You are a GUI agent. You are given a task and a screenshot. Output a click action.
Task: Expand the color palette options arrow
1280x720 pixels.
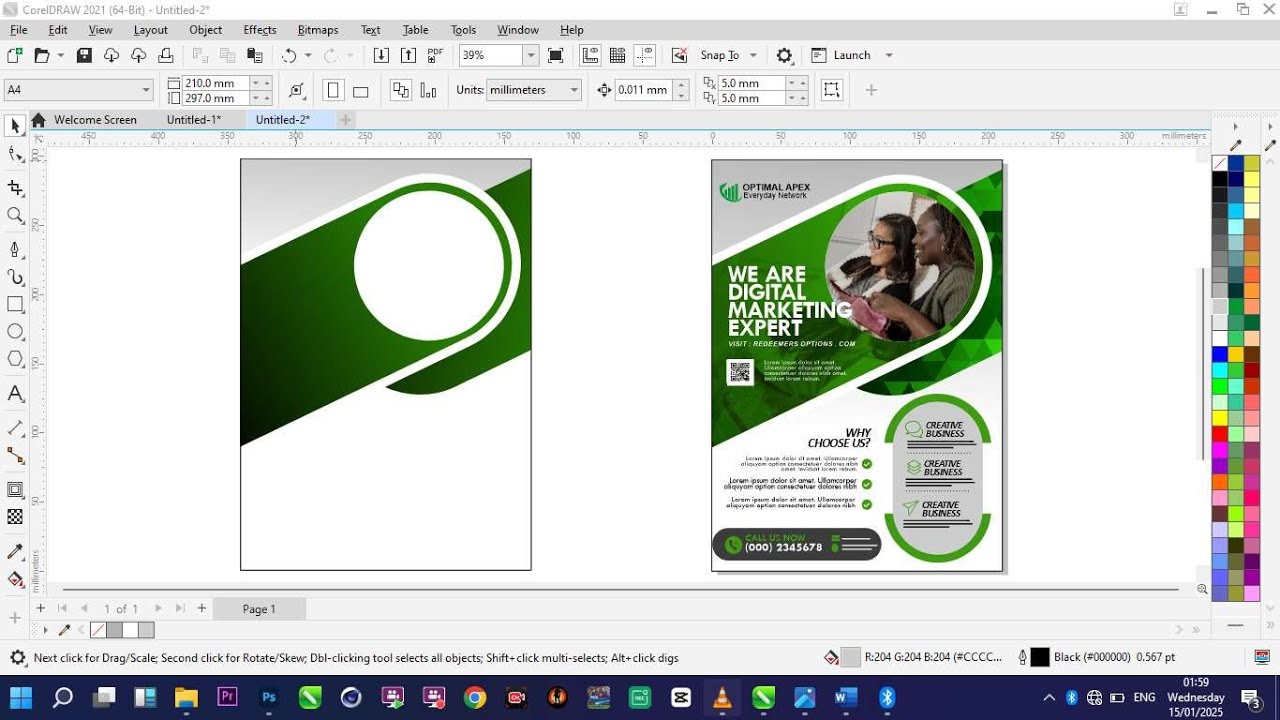(x=1236, y=127)
